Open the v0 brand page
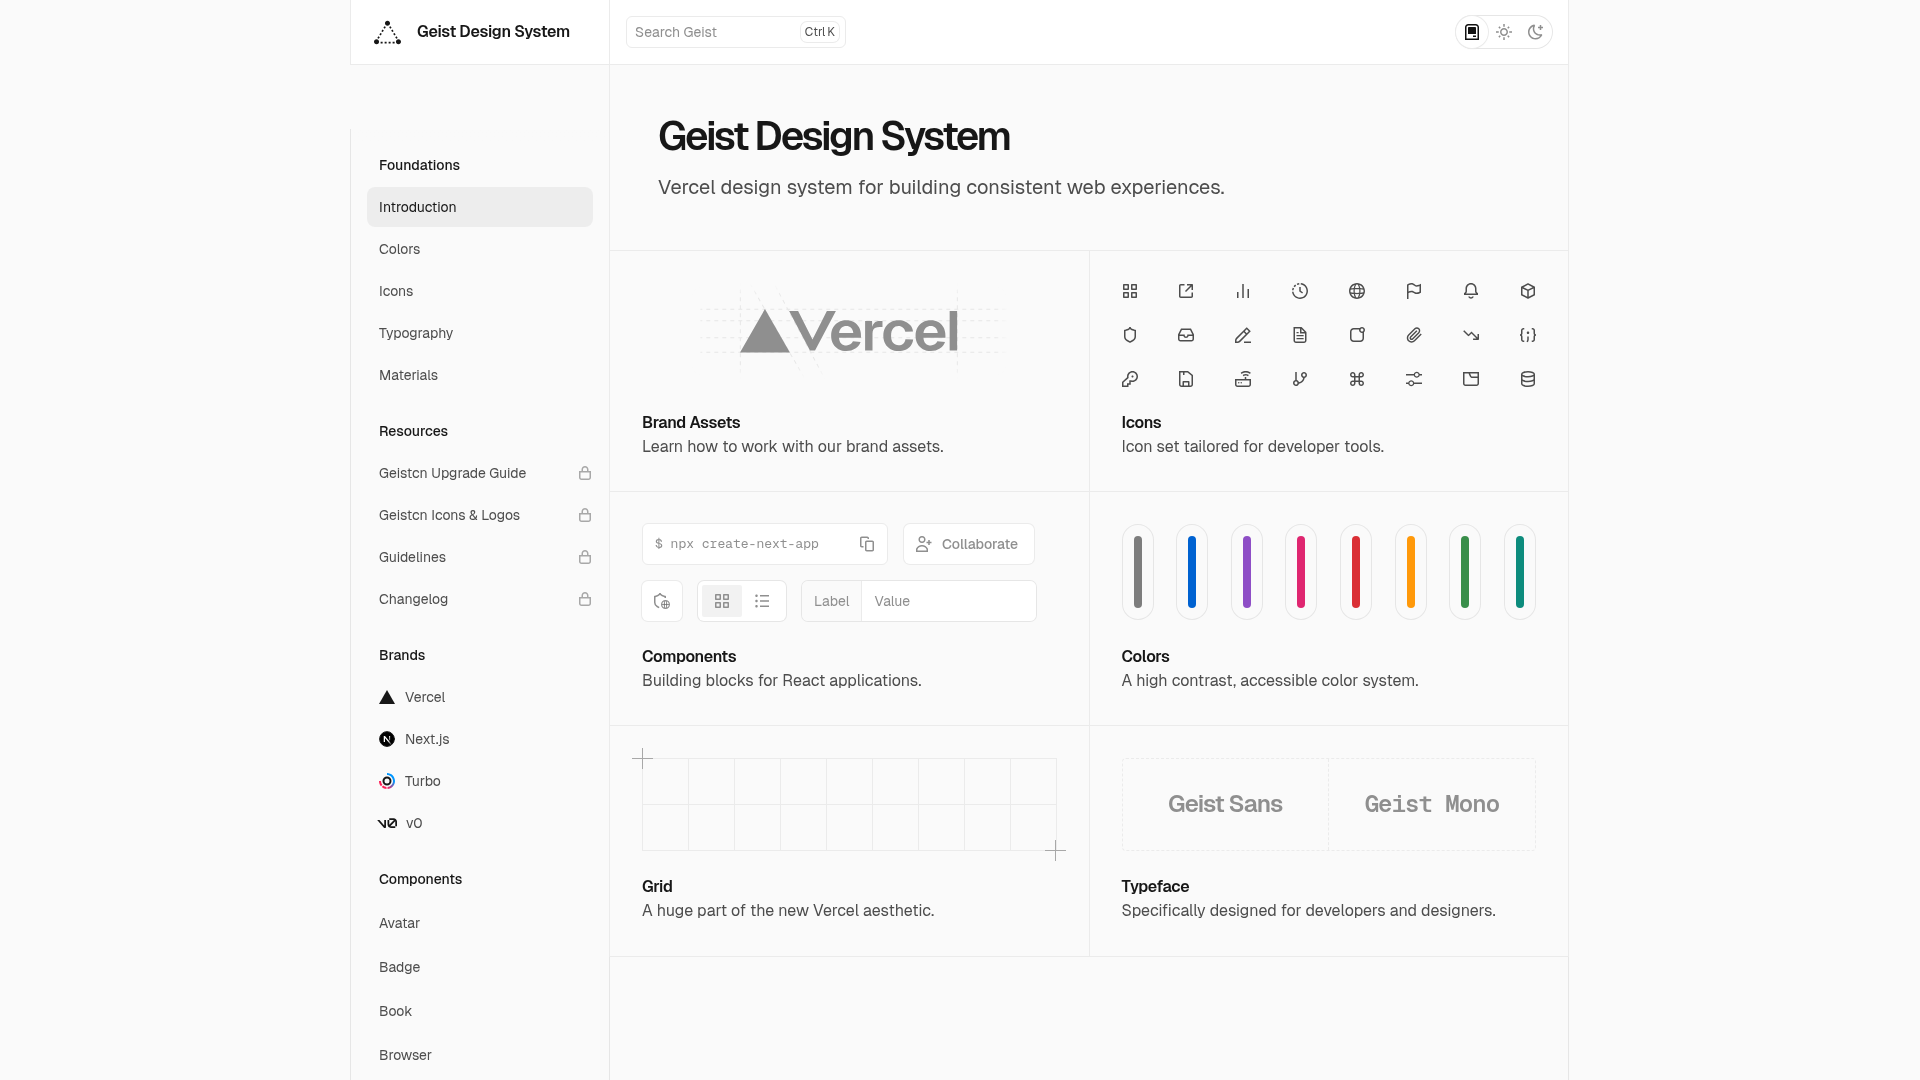Viewport: 1920px width, 1080px height. [480, 823]
